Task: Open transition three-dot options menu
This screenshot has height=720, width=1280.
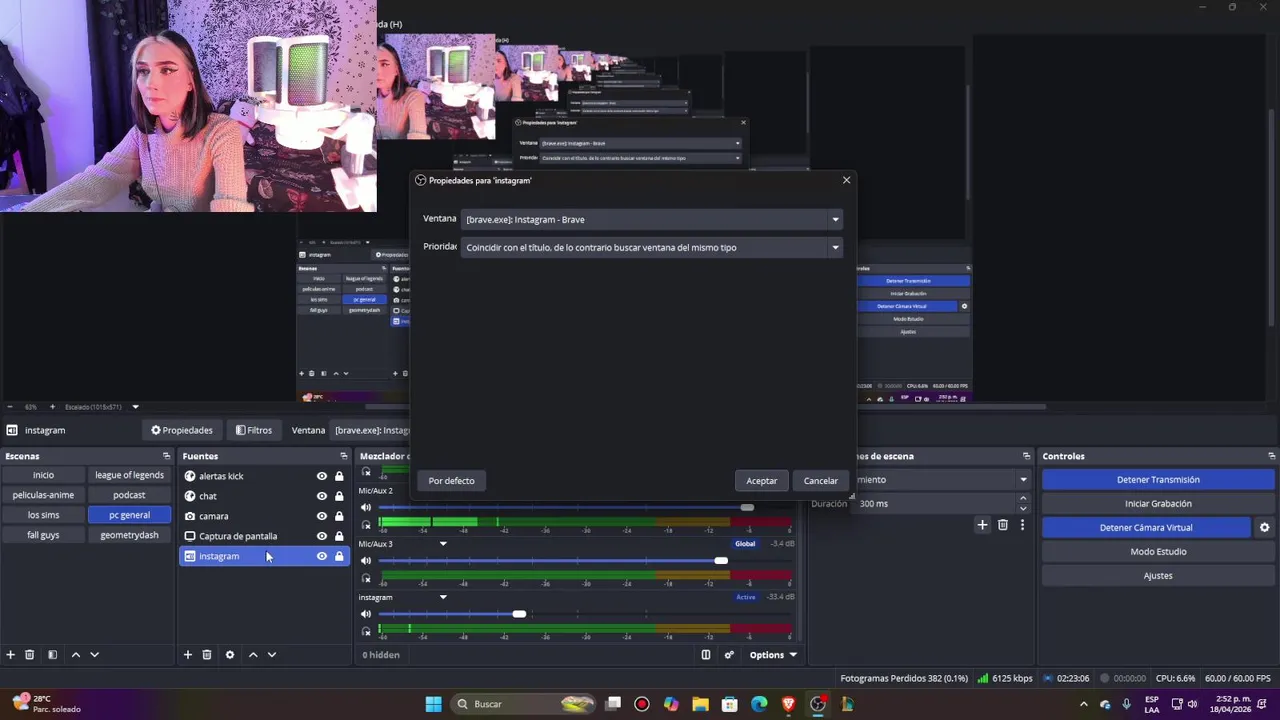Action: coord(1022,525)
